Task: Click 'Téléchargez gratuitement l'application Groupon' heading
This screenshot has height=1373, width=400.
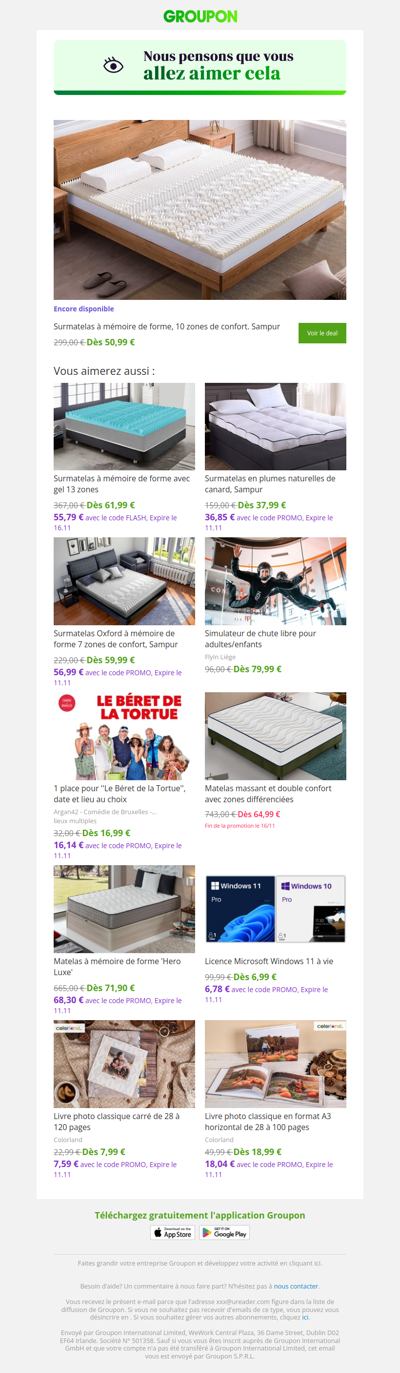Action: [200, 1214]
